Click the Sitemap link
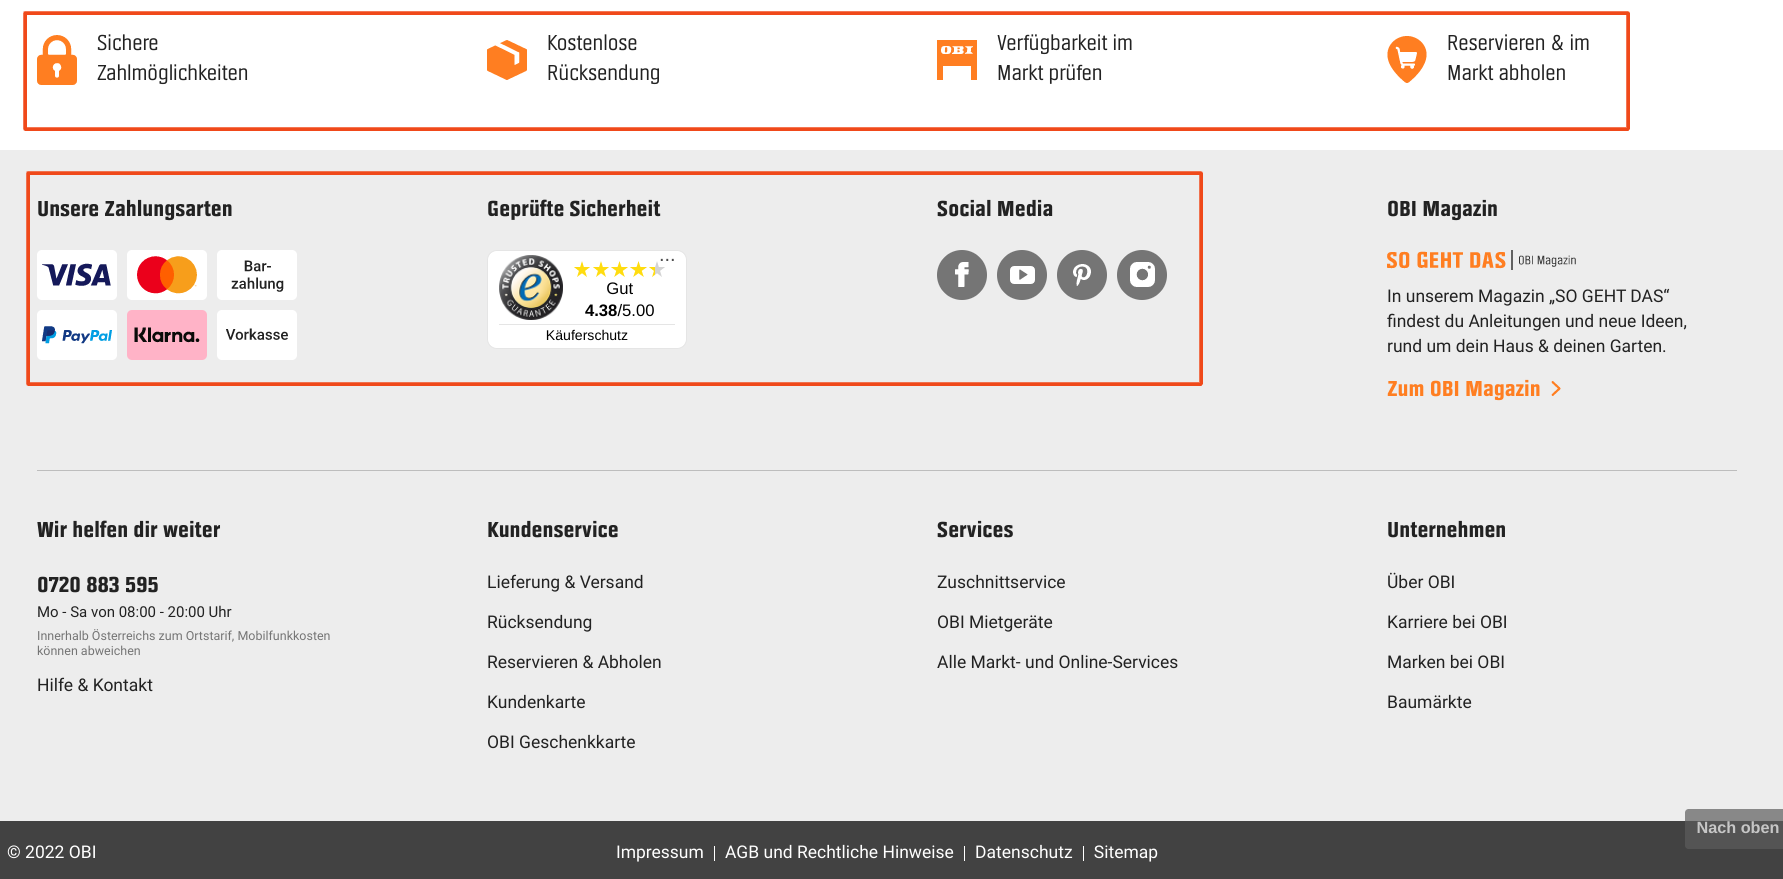Viewport: 1783px width, 879px height. coord(1125,852)
